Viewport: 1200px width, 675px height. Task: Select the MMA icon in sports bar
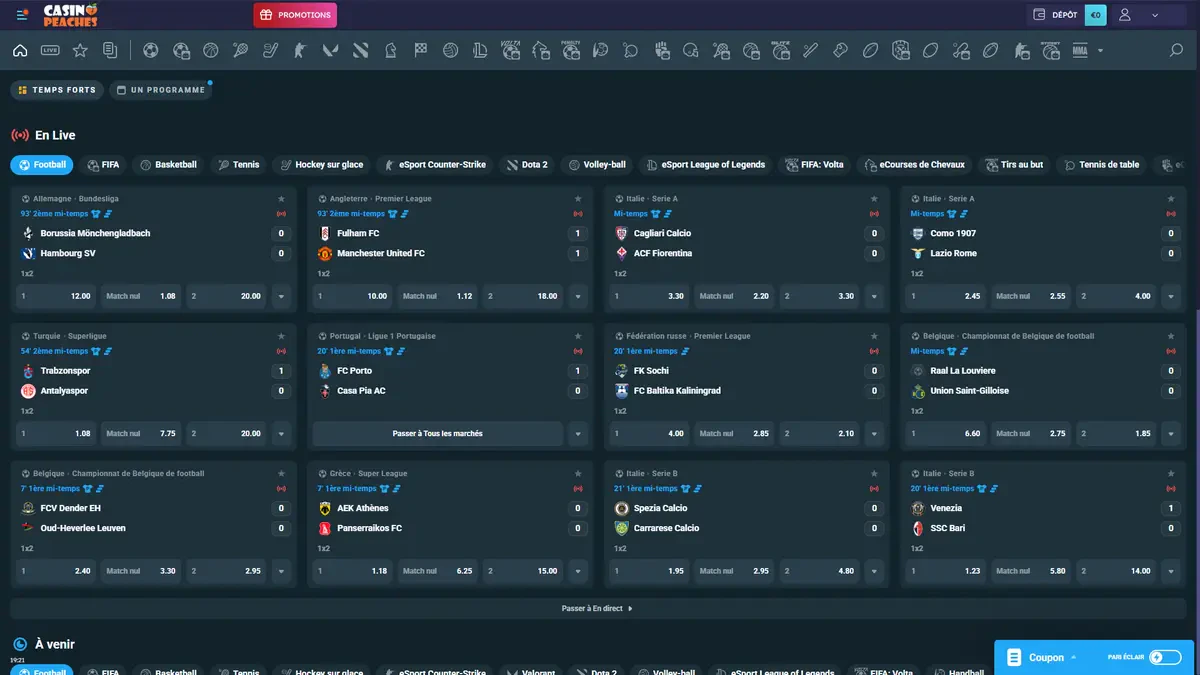[x=1080, y=50]
